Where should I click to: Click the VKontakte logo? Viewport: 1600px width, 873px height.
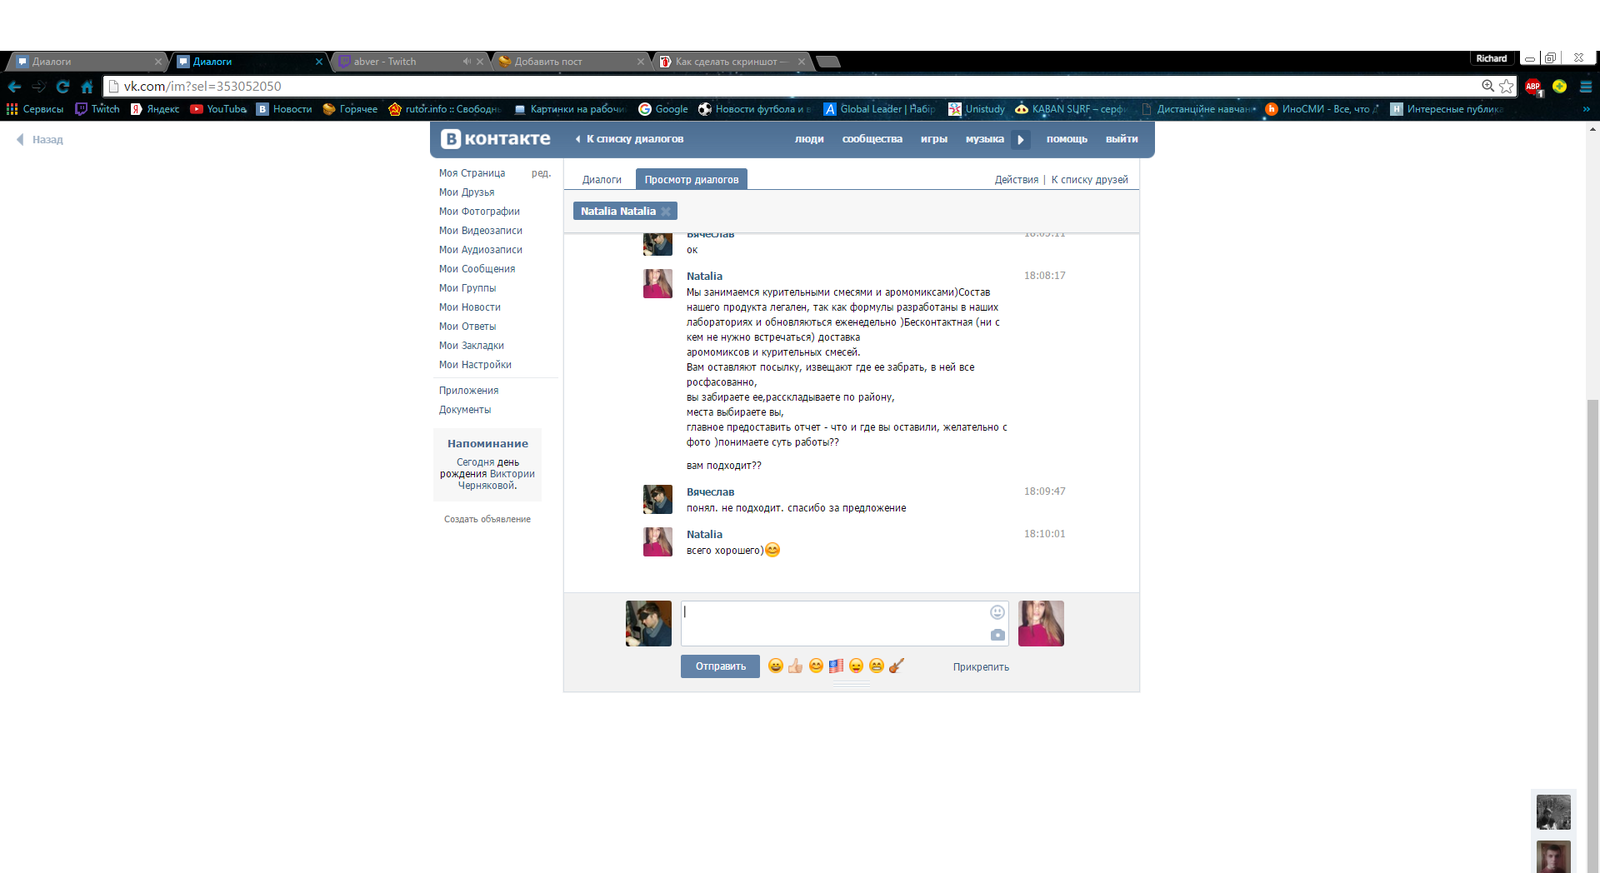(x=496, y=139)
